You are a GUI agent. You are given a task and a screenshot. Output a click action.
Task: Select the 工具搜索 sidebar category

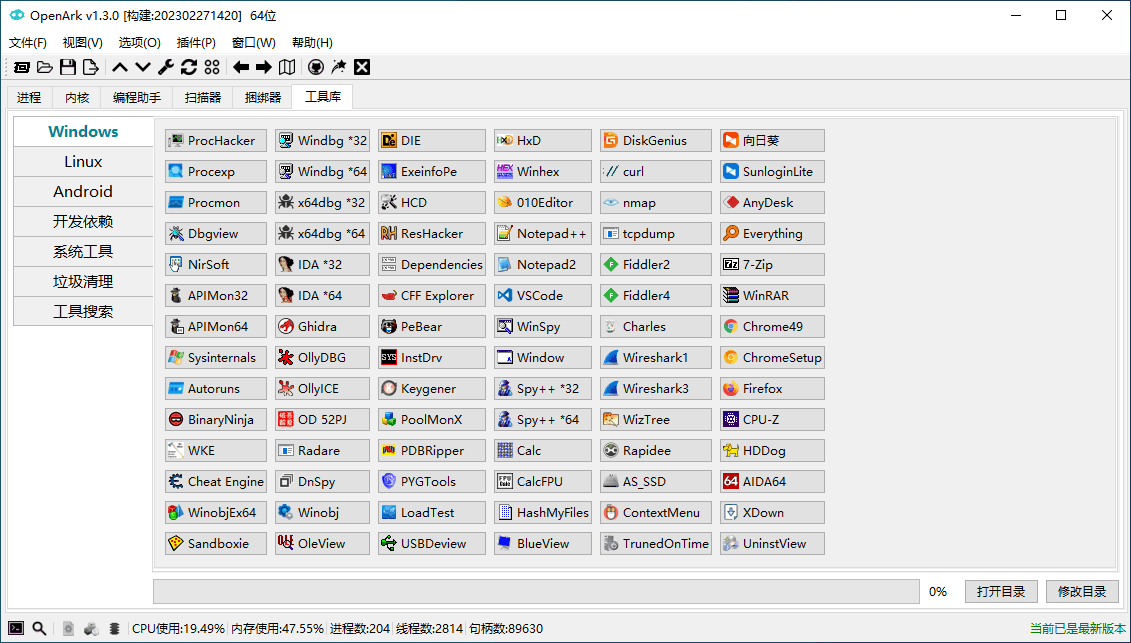click(83, 312)
